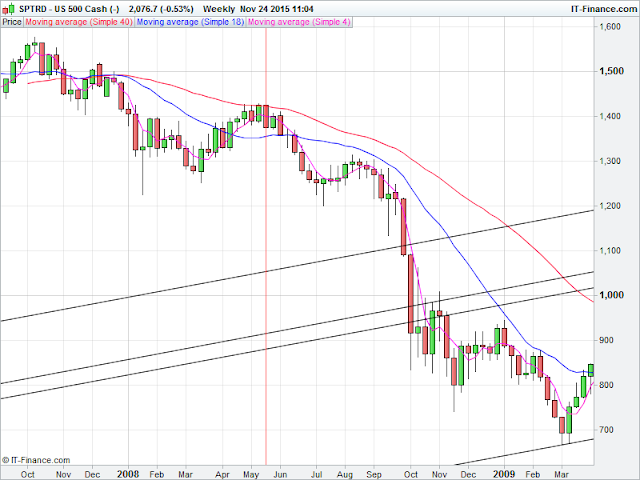The width and height of the screenshot is (640, 480).
Task: Click the Weekly timeframe label
Action: click(219, 9)
